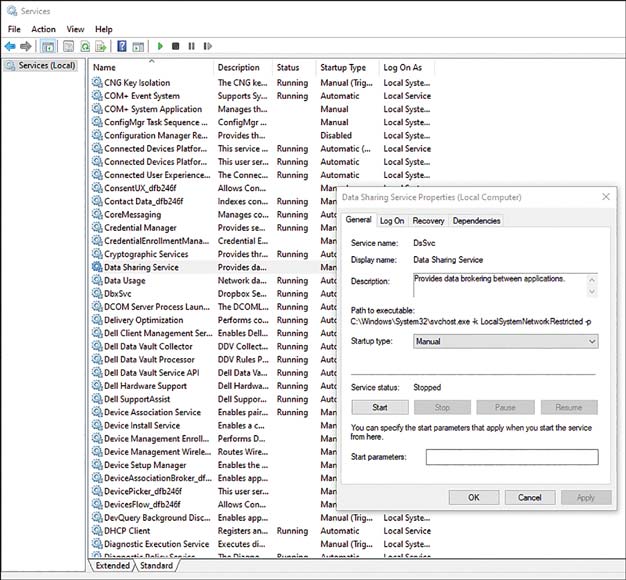626x580 pixels.
Task: Click the OK button
Action: (473, 497)
